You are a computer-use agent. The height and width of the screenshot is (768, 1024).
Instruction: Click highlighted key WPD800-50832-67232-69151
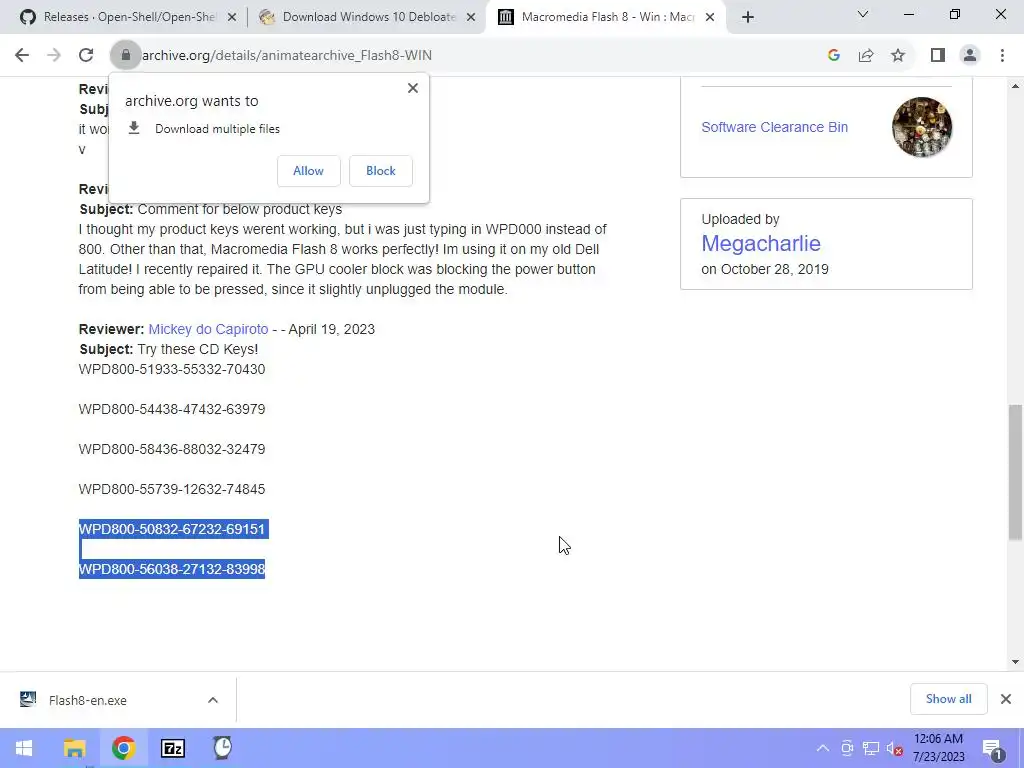(172, 529)
